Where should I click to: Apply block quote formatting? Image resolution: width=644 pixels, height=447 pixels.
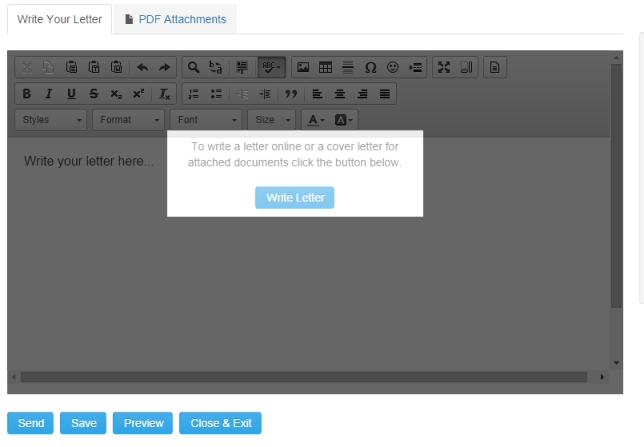click(x=291, y=94)
